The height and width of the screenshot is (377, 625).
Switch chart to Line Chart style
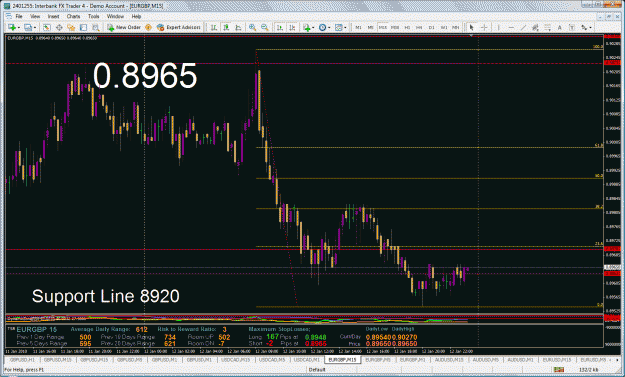pos(238,27)
